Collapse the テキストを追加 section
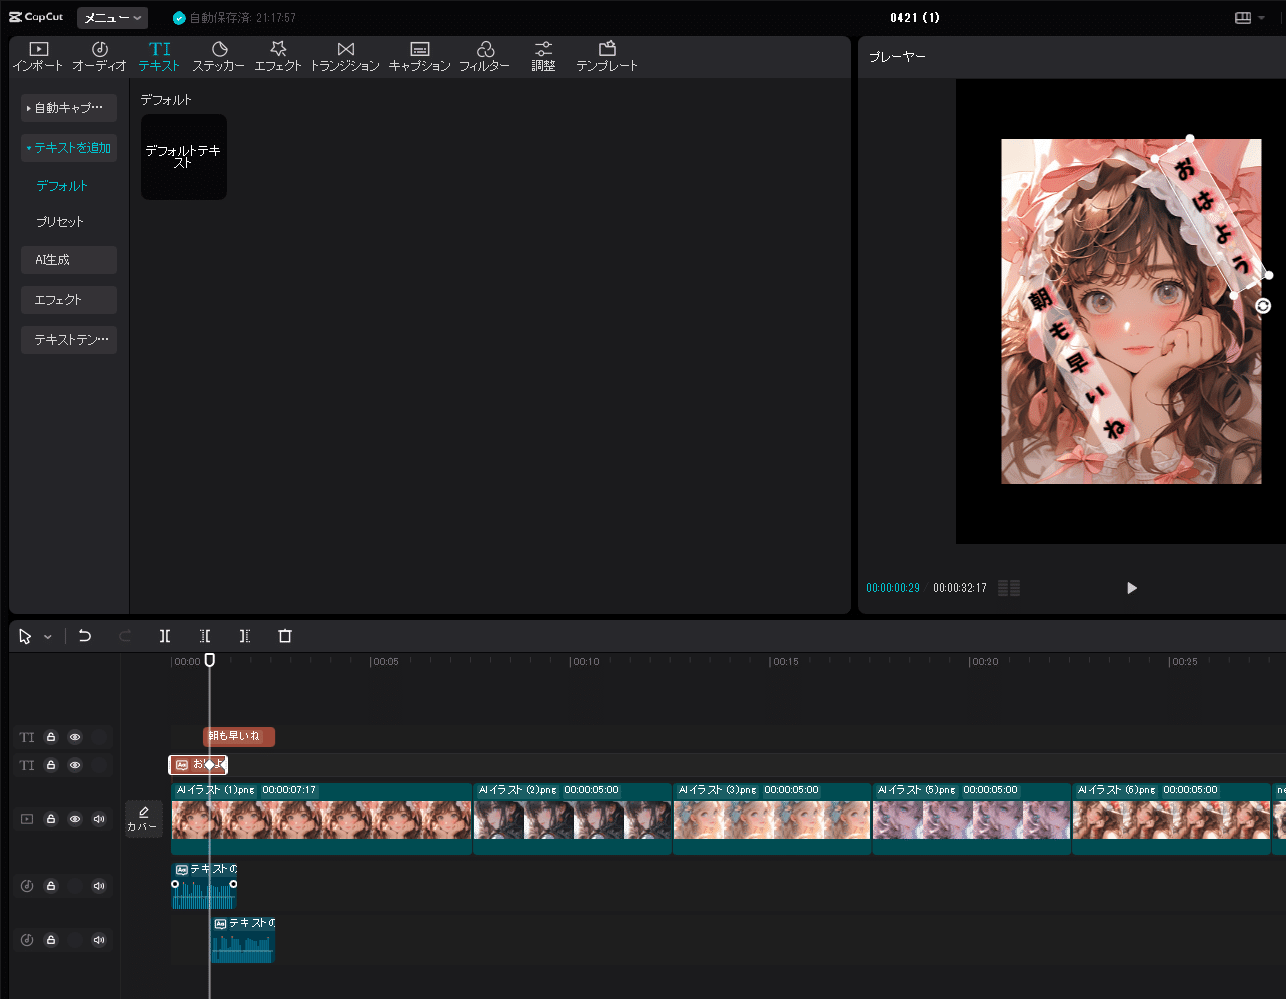The height and width of the screenshot is (999, 1286). point(69,148)
